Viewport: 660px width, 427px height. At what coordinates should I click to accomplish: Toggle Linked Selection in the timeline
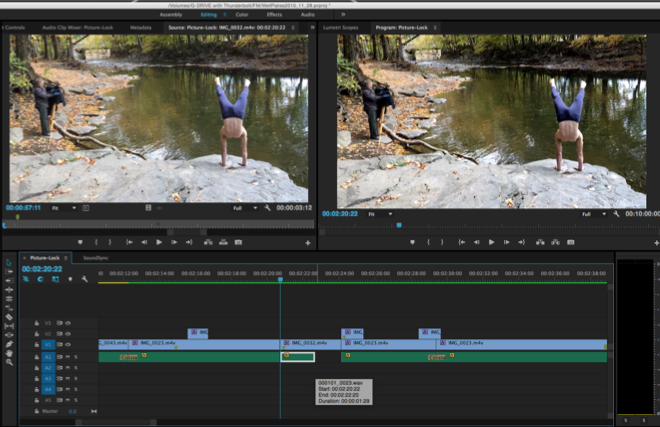pyautogui.click(x=55, y=279)
